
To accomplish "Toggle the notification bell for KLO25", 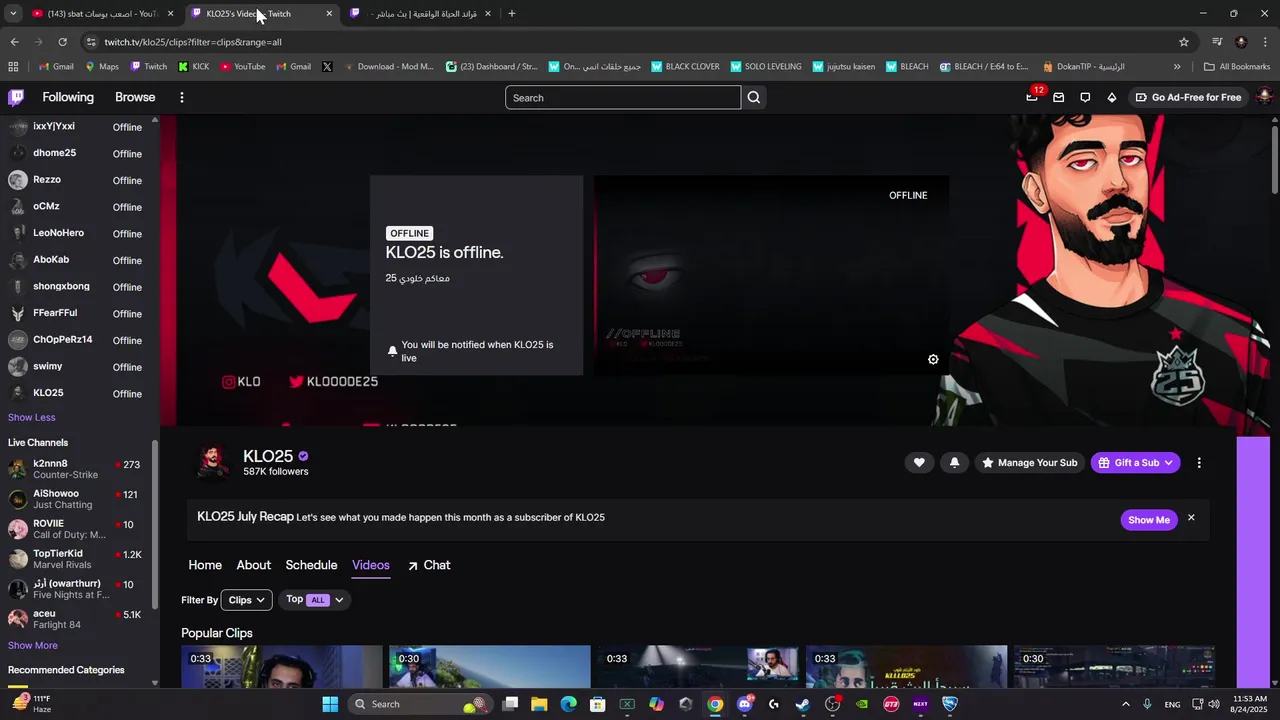I will tap(954, 462).
